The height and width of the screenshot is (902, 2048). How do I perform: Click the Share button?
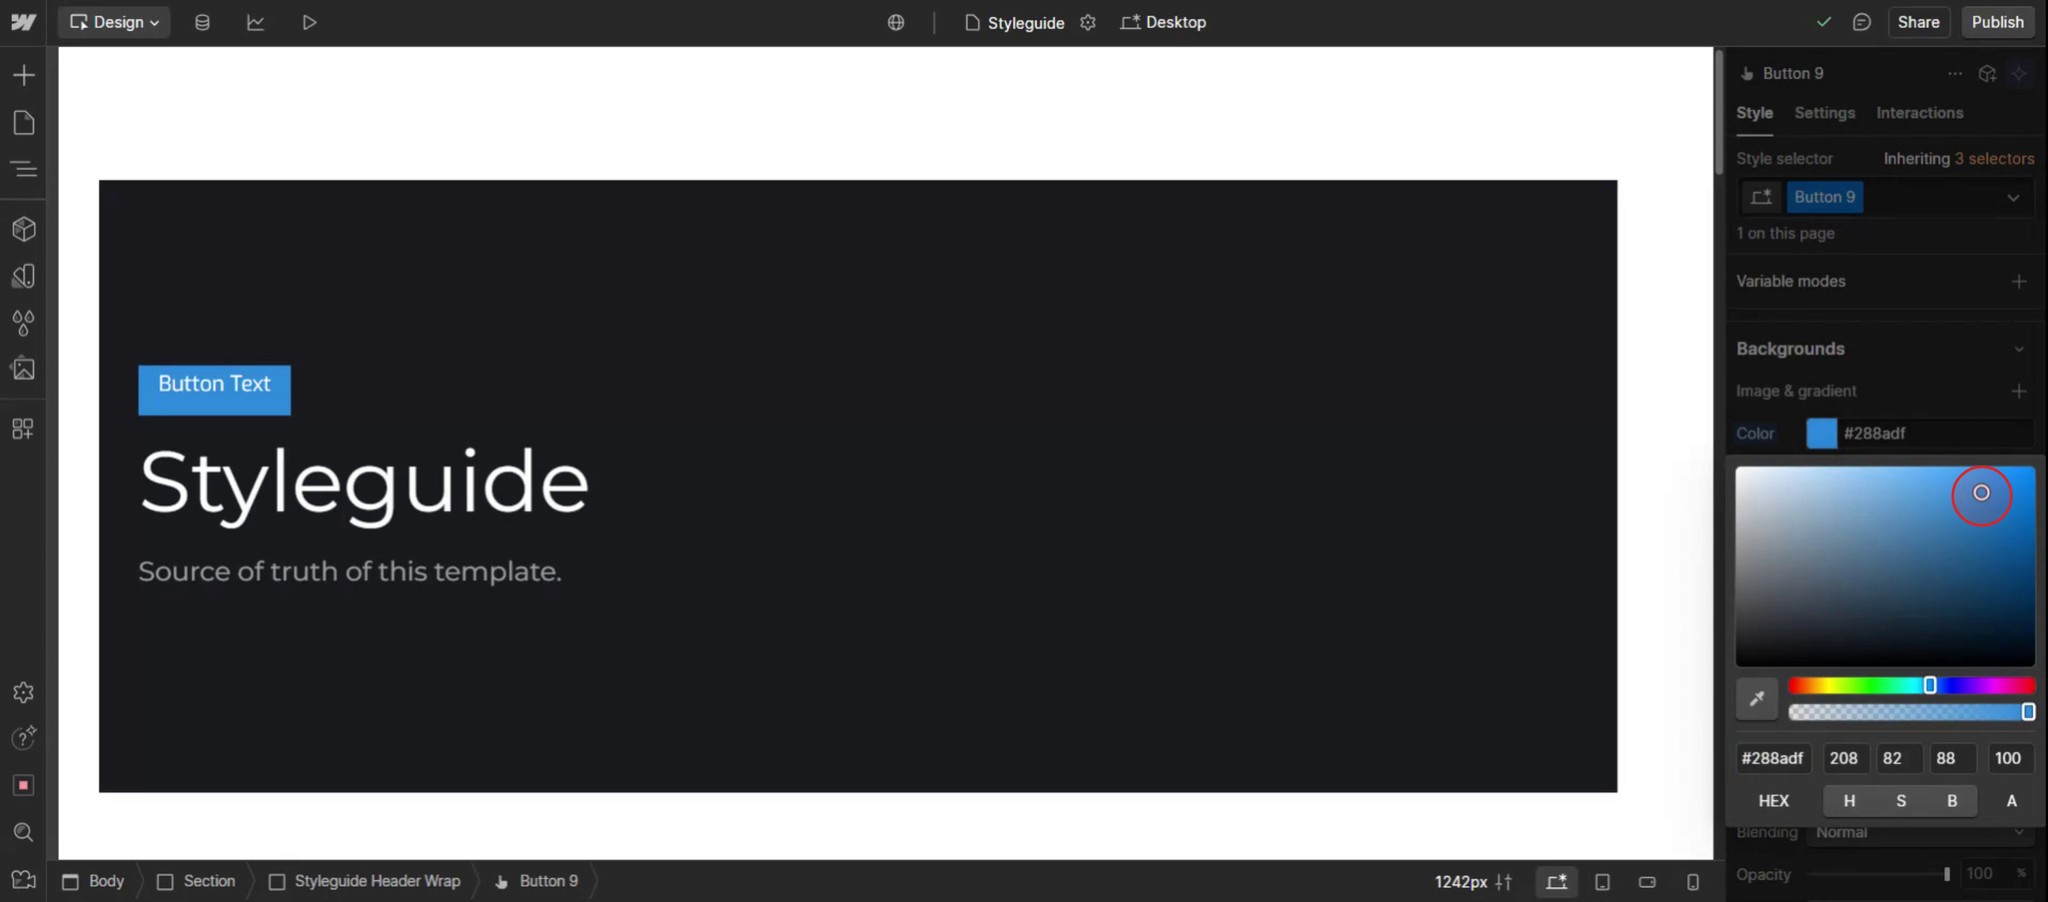1917,21
